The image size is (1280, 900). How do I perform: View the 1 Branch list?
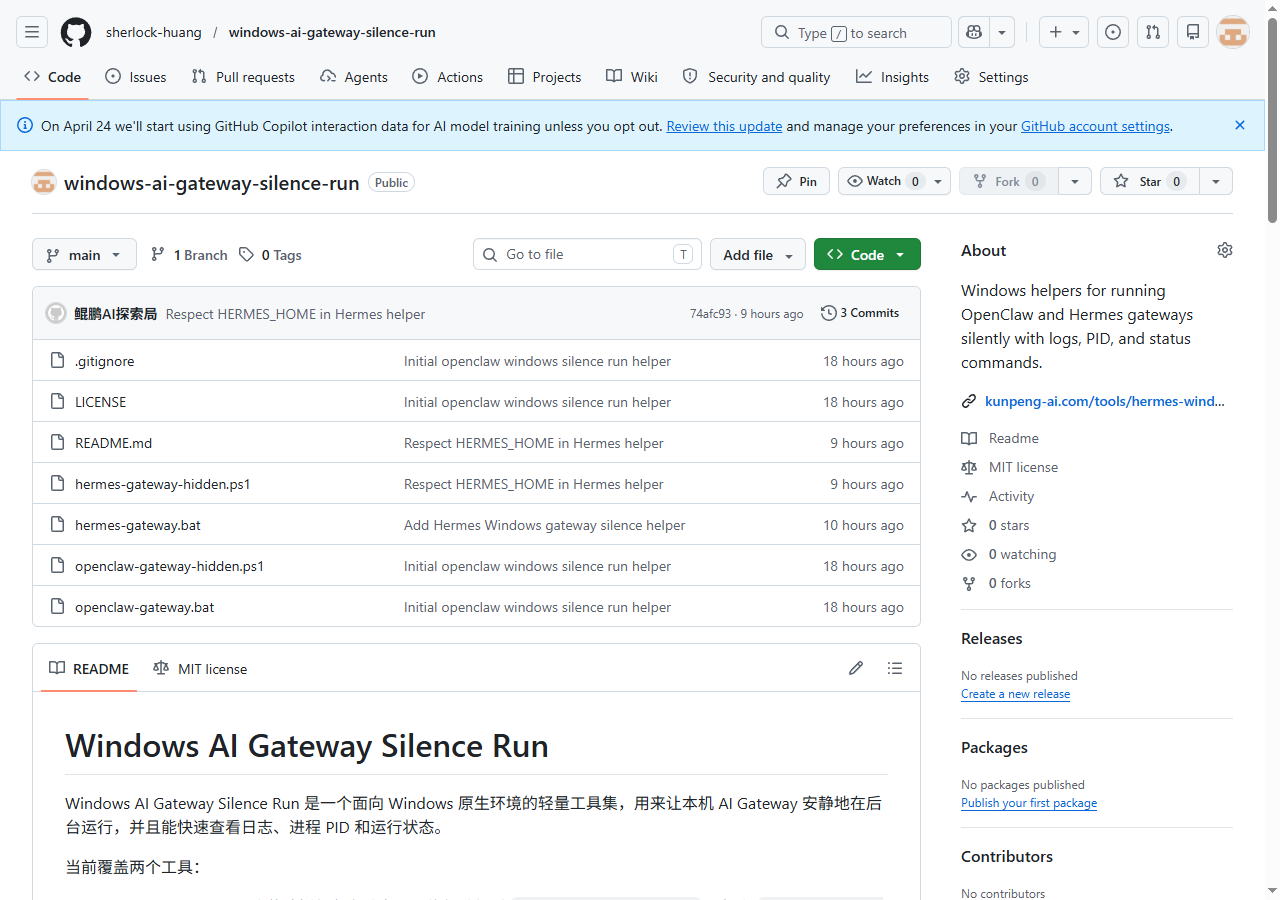(x=189, y=255)
